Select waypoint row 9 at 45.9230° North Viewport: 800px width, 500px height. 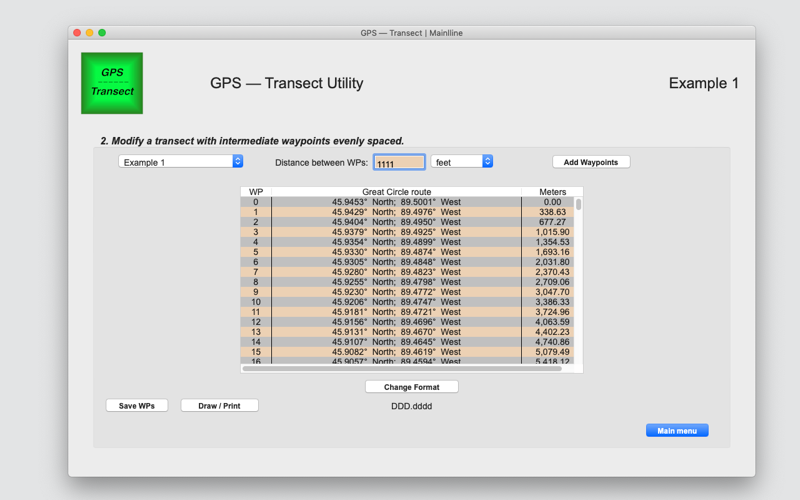(407, 292)
